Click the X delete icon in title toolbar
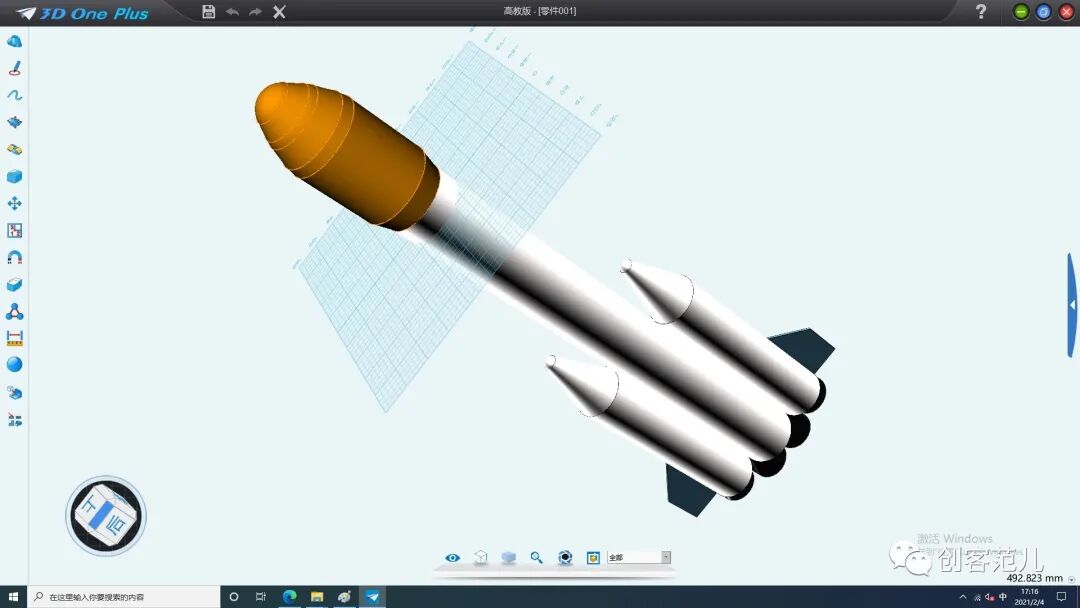 tap(279, 12)
